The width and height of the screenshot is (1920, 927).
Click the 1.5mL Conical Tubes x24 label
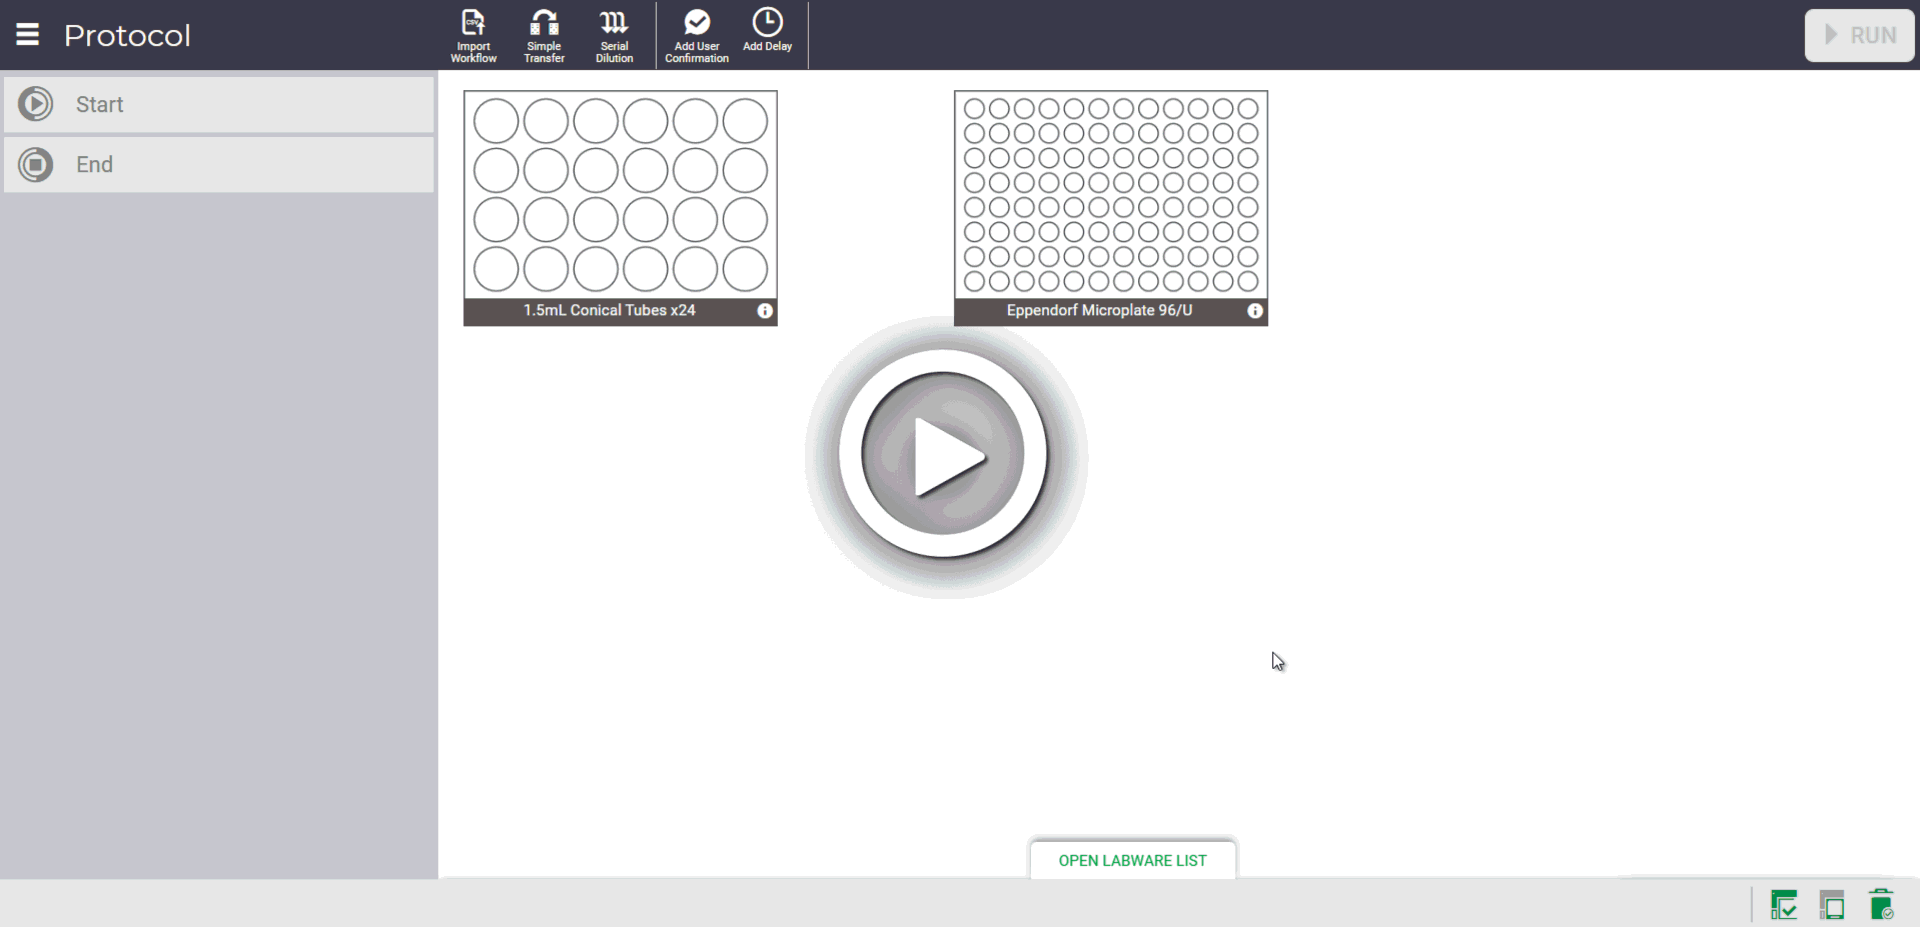click(x=609, y=311)
